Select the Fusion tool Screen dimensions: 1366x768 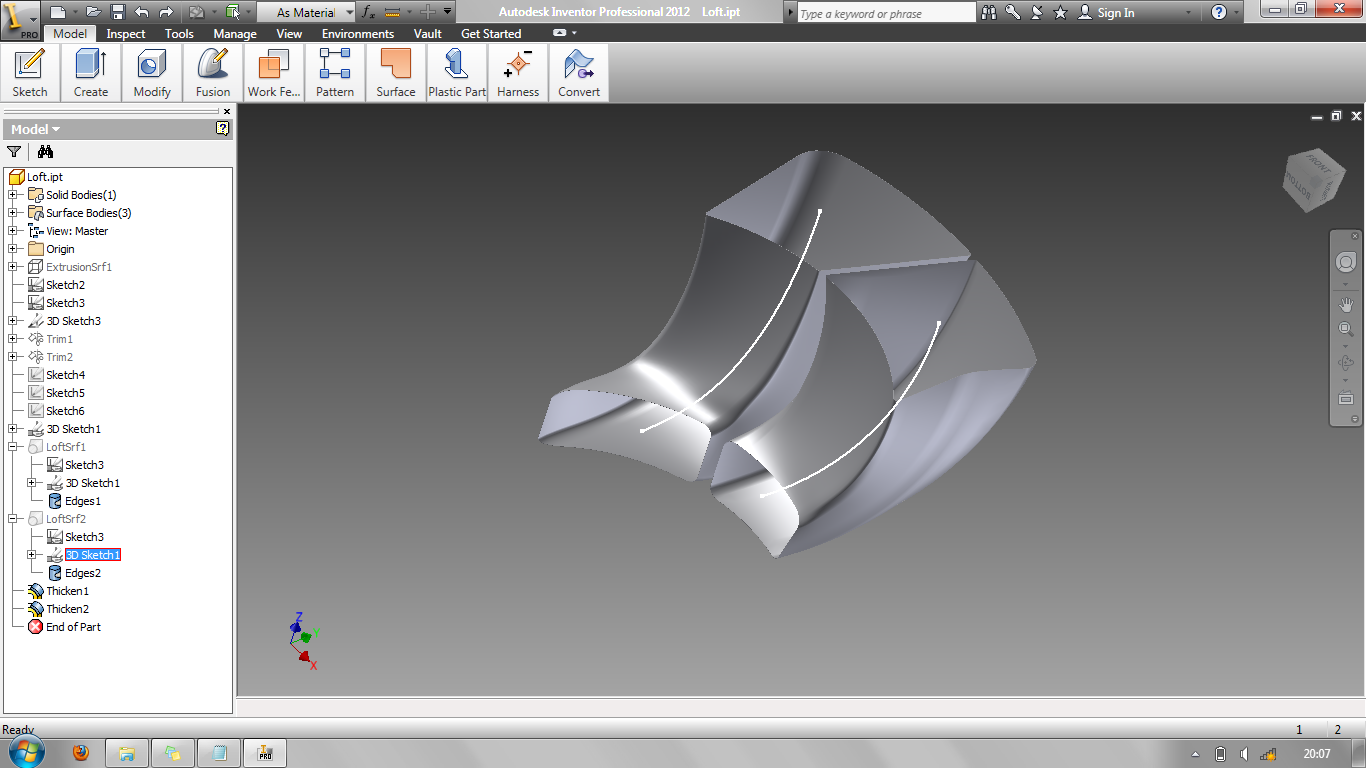pos(212,66)
